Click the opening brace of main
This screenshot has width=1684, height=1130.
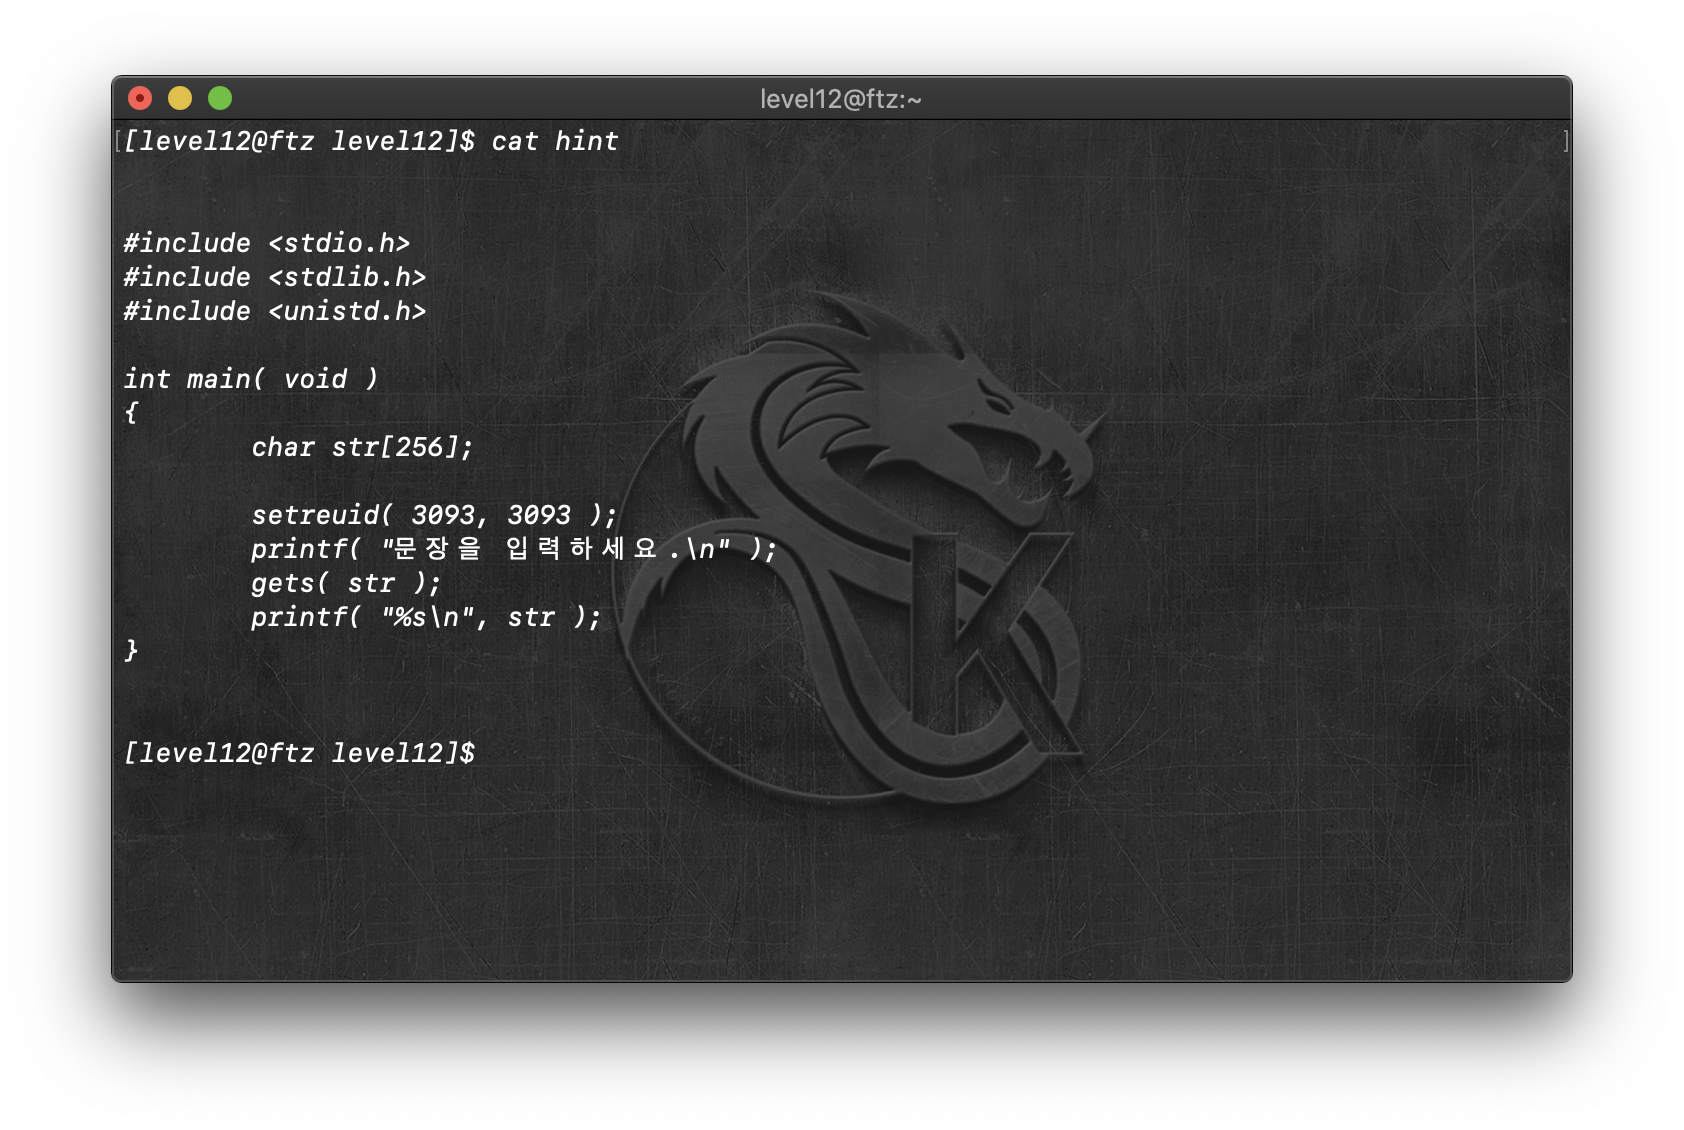[131, 413]
